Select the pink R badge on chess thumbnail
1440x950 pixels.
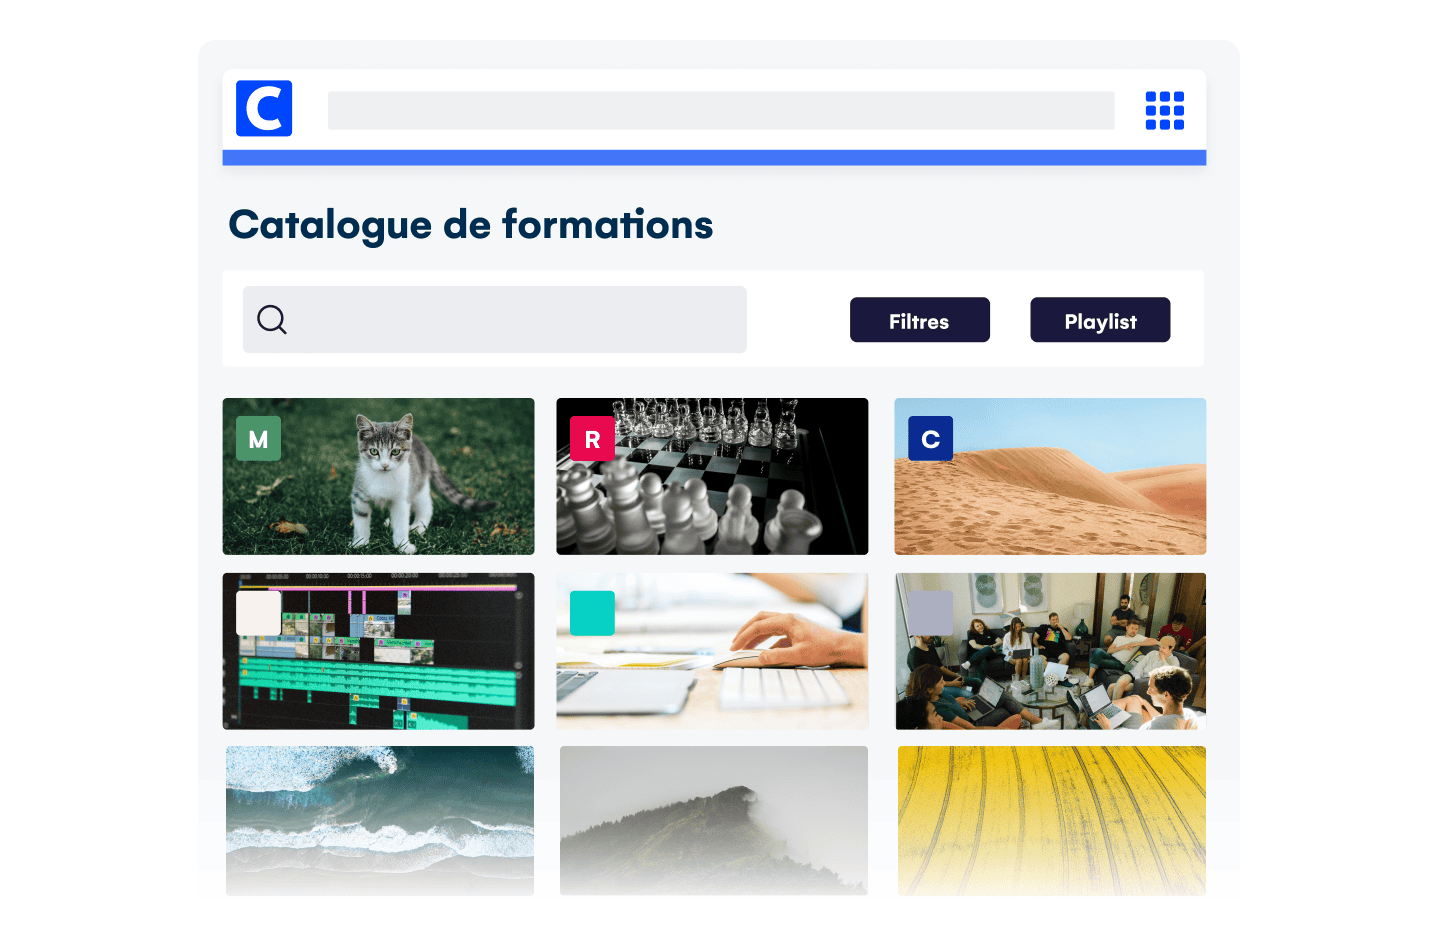click(x=592, y=439)
